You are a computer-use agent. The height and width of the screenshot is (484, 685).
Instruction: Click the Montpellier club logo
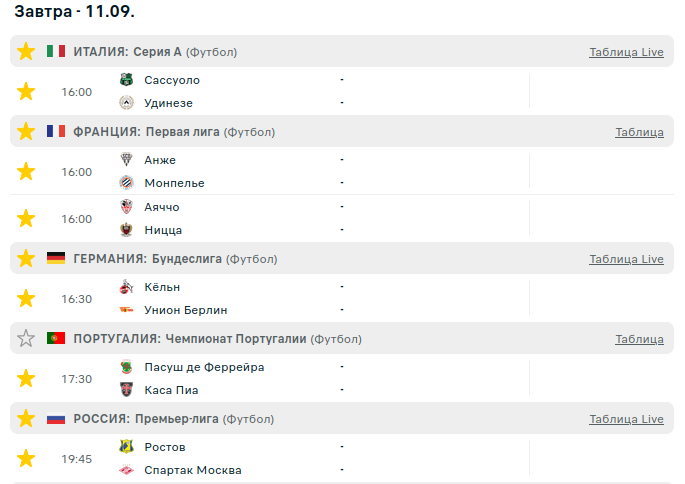(x=126, y=183)
